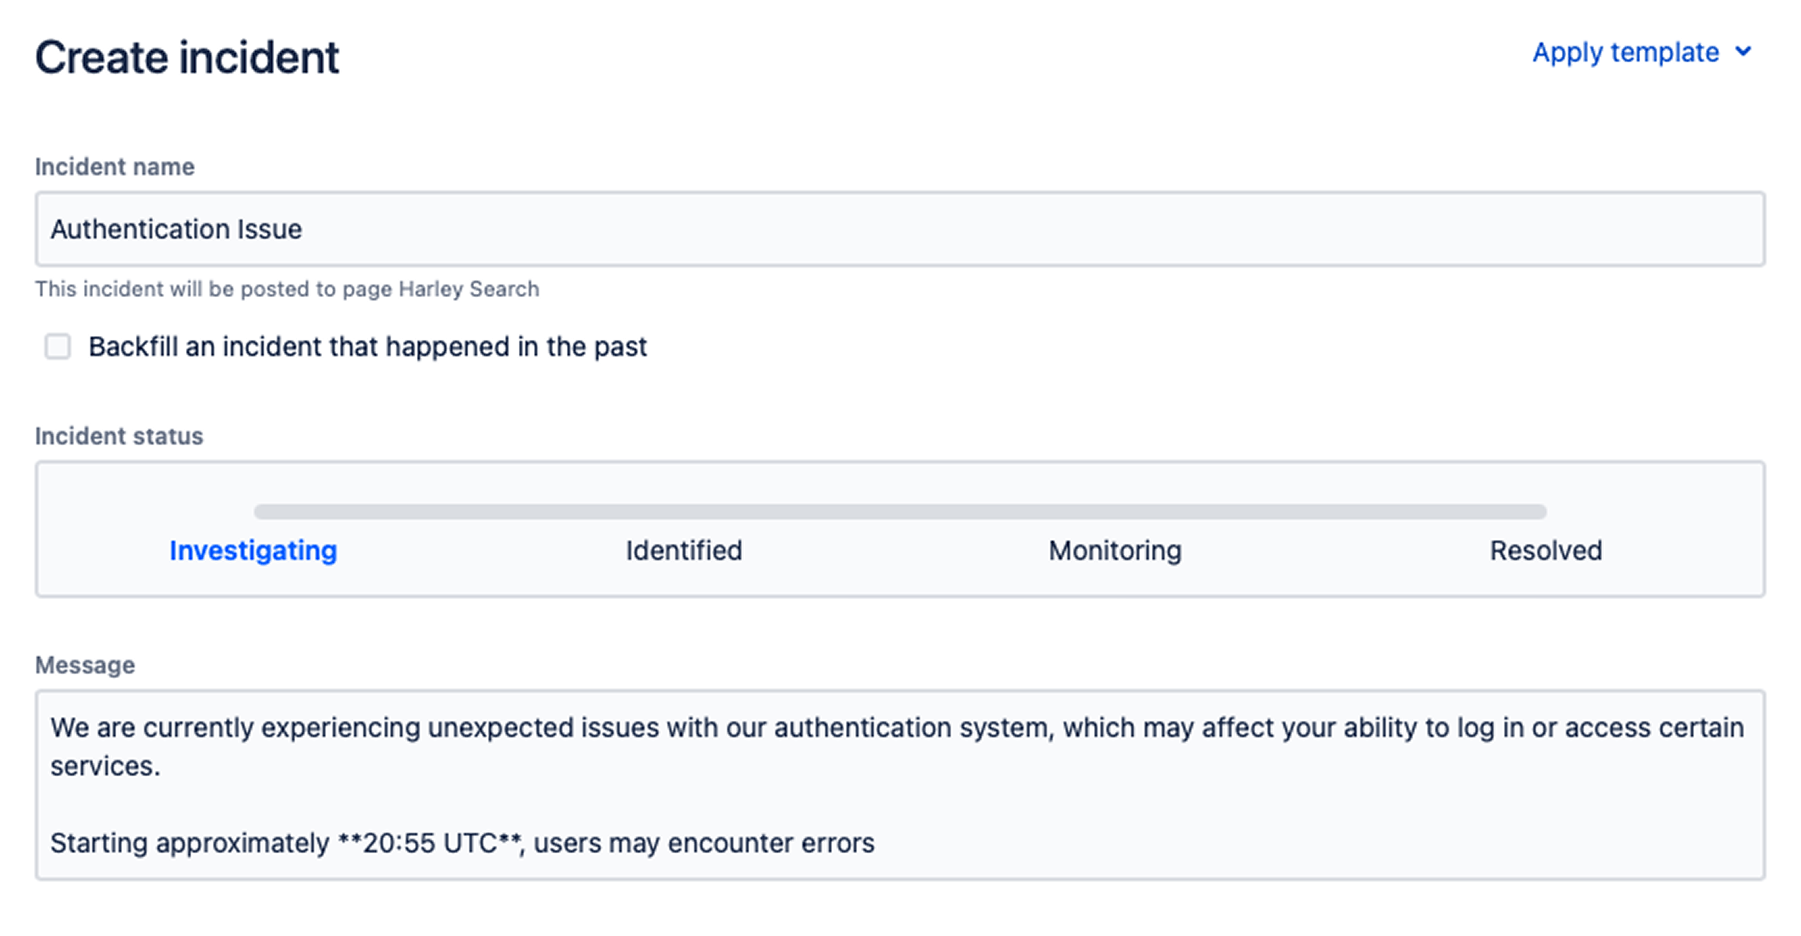1801x936 pixels.
Task: Click the Authentication Issue text box
Action: 900,229
